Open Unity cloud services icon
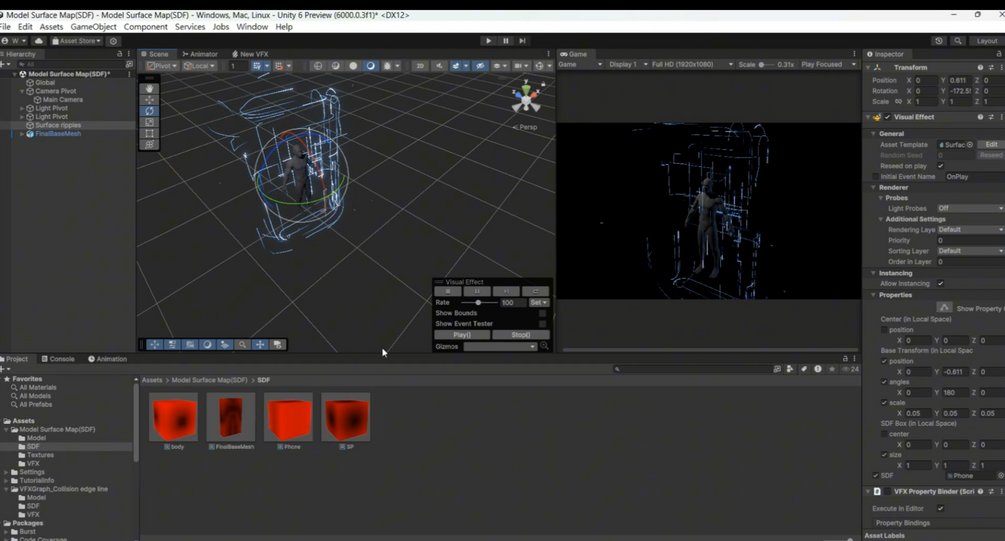 point(38,40)
